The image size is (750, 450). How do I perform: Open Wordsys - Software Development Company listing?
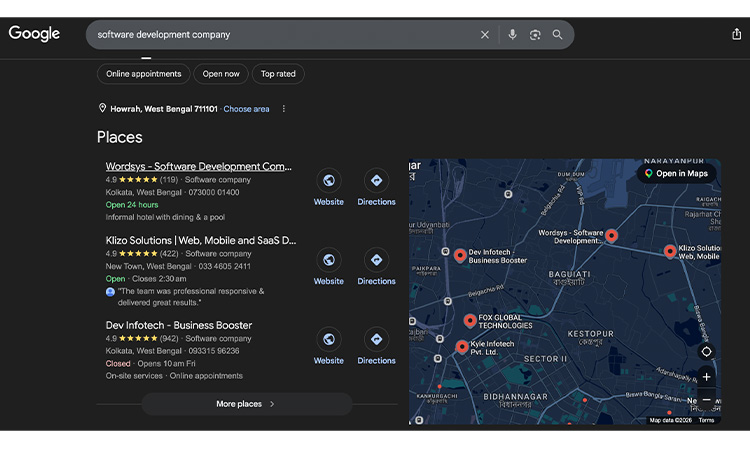(199, 166)
